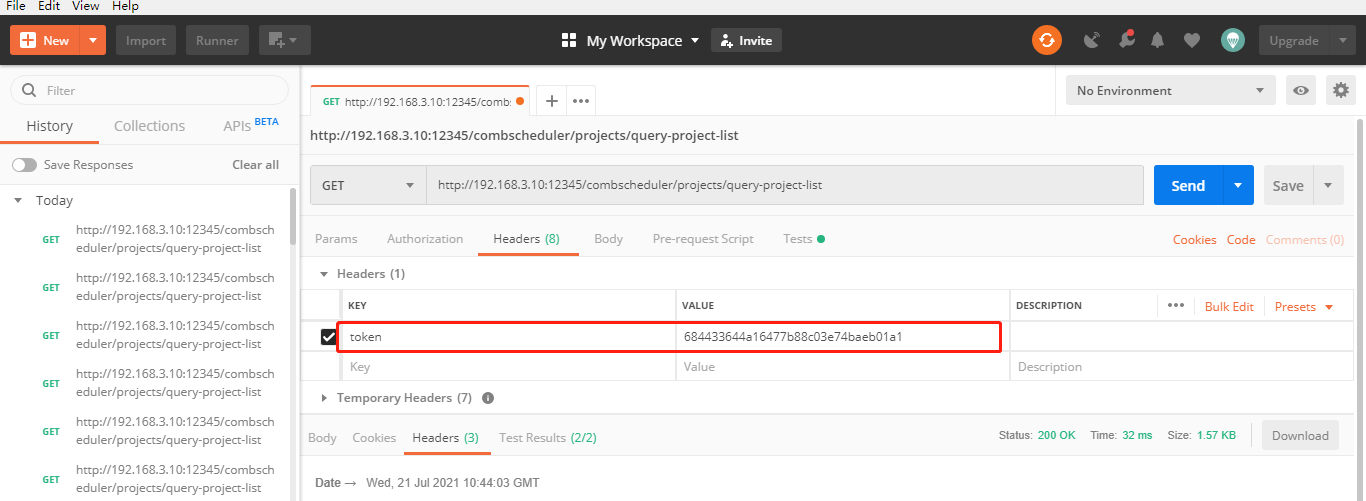Click the sync status icon
1366x501 pixels.
1047,40
